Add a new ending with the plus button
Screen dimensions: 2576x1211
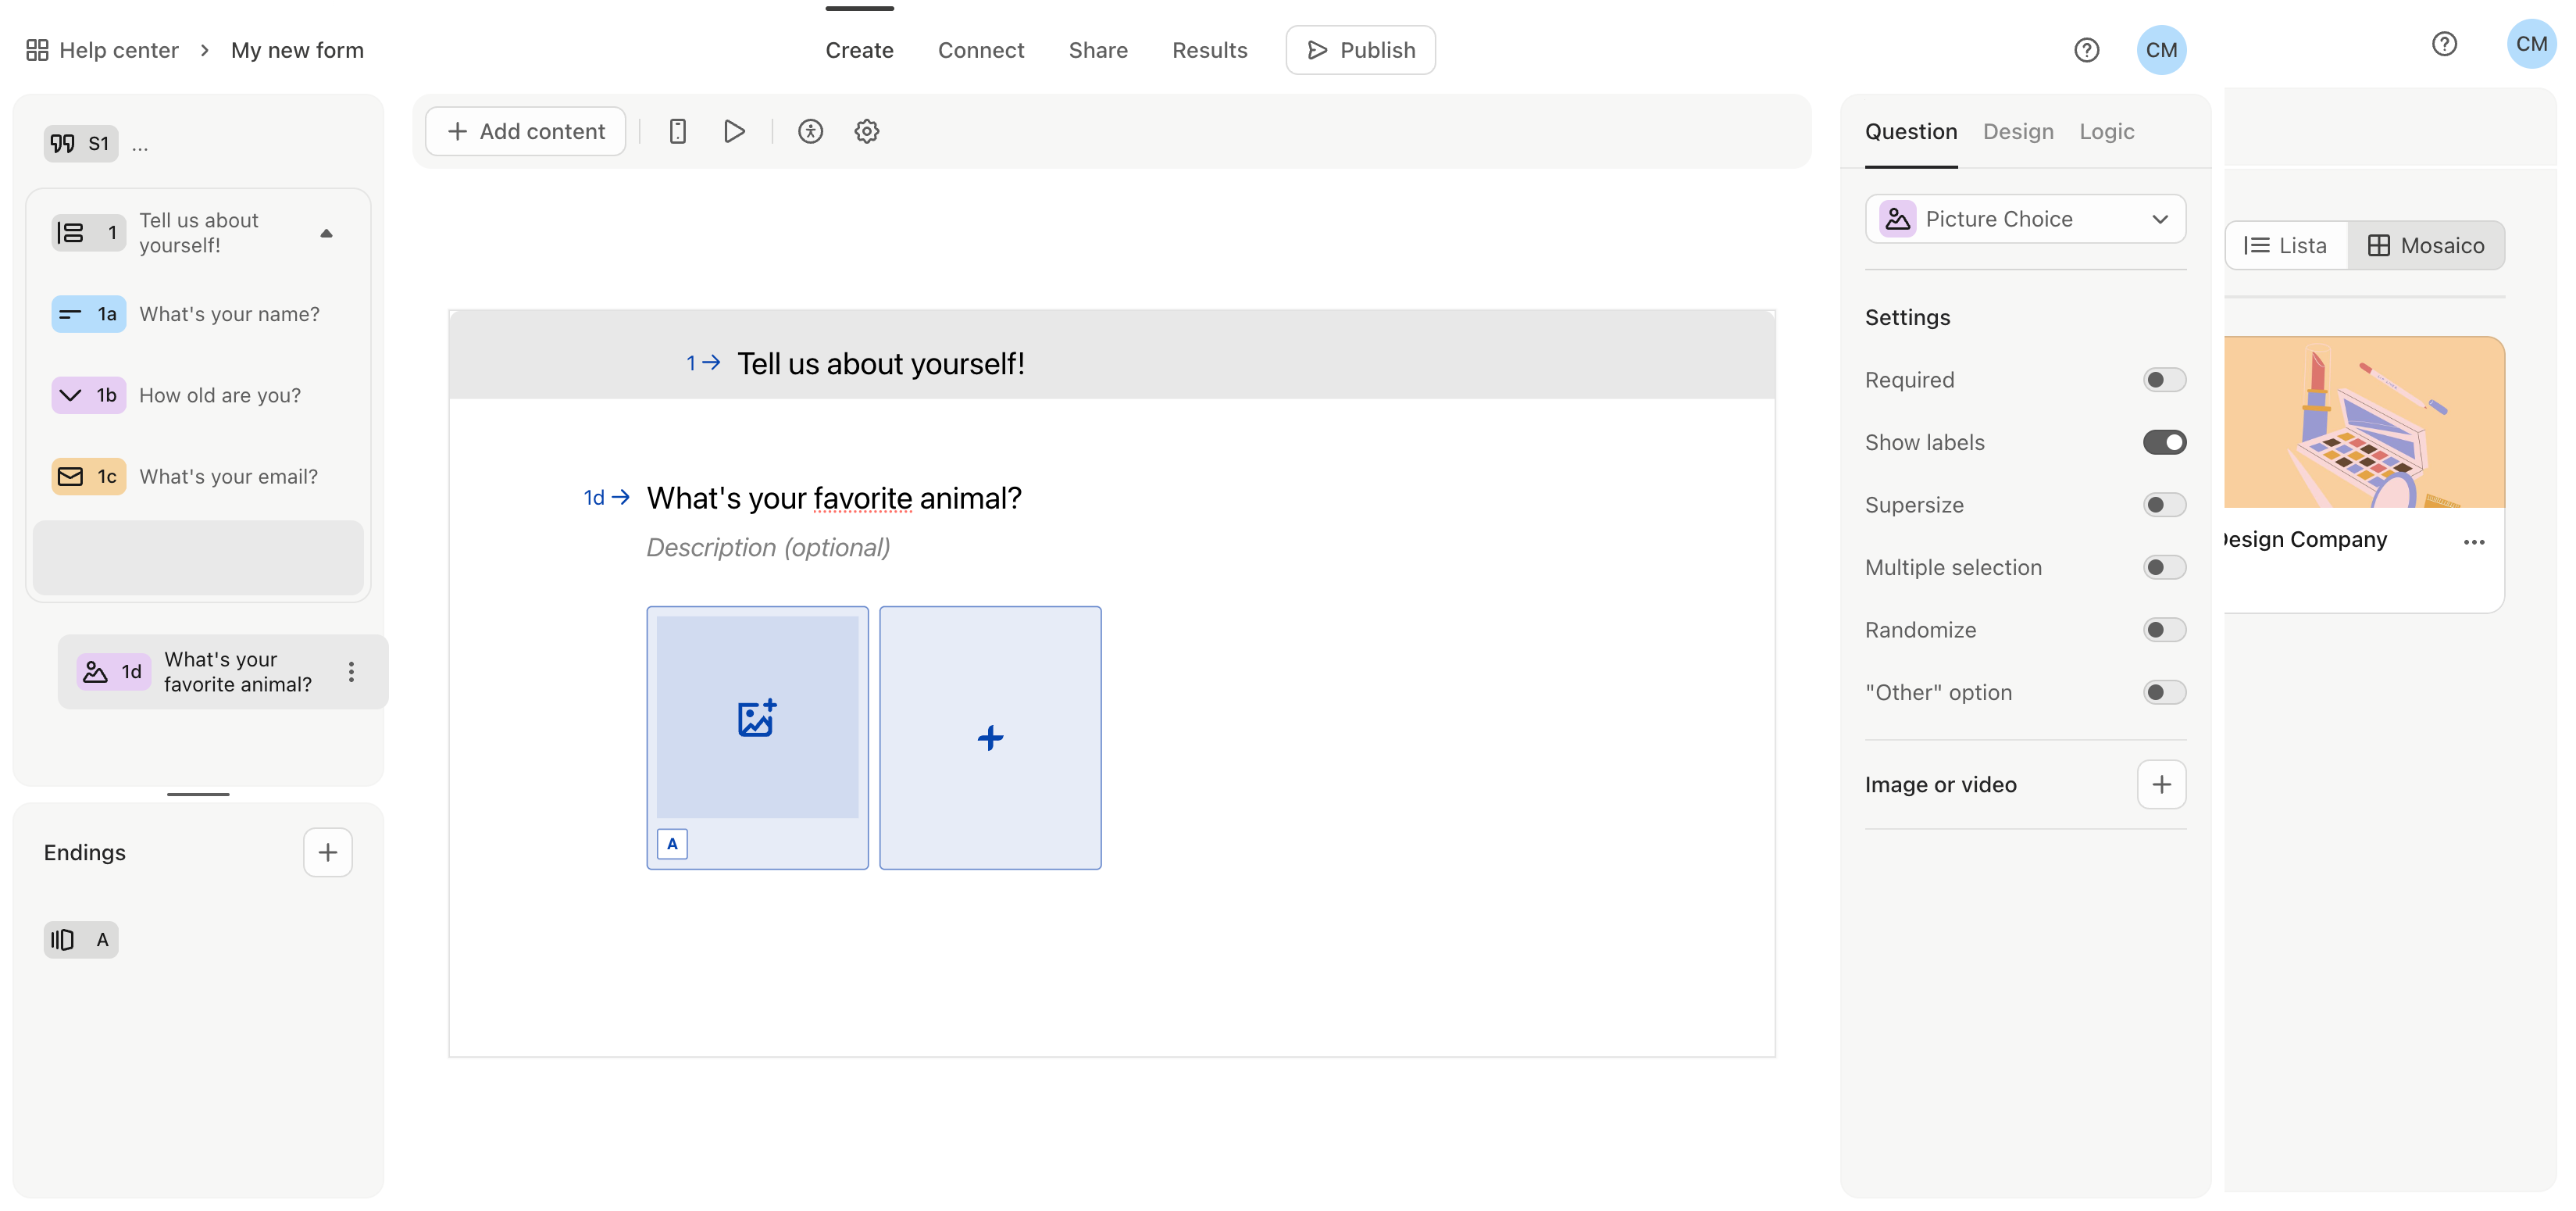pyautogui.click(x=327, y=852)
